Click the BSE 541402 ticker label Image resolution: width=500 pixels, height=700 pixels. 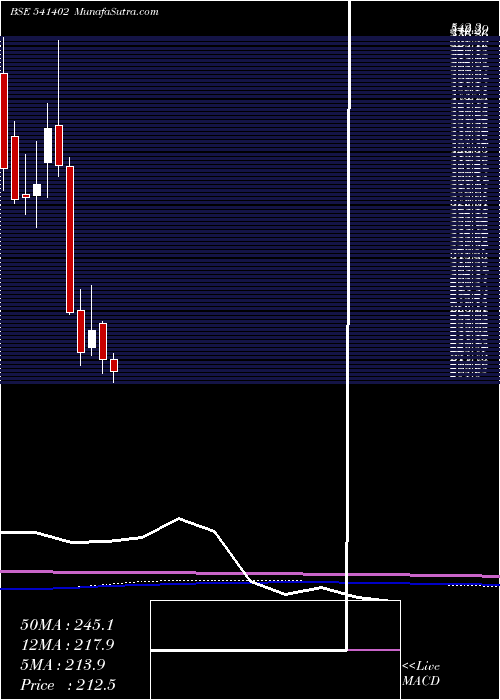coord(39,12)
